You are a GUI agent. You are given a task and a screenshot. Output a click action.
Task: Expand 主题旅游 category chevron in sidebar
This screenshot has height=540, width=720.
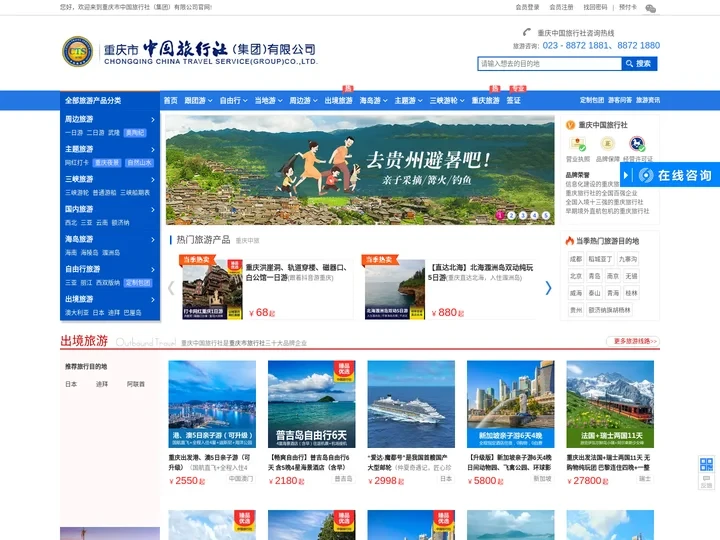click(x=153, y=150)
